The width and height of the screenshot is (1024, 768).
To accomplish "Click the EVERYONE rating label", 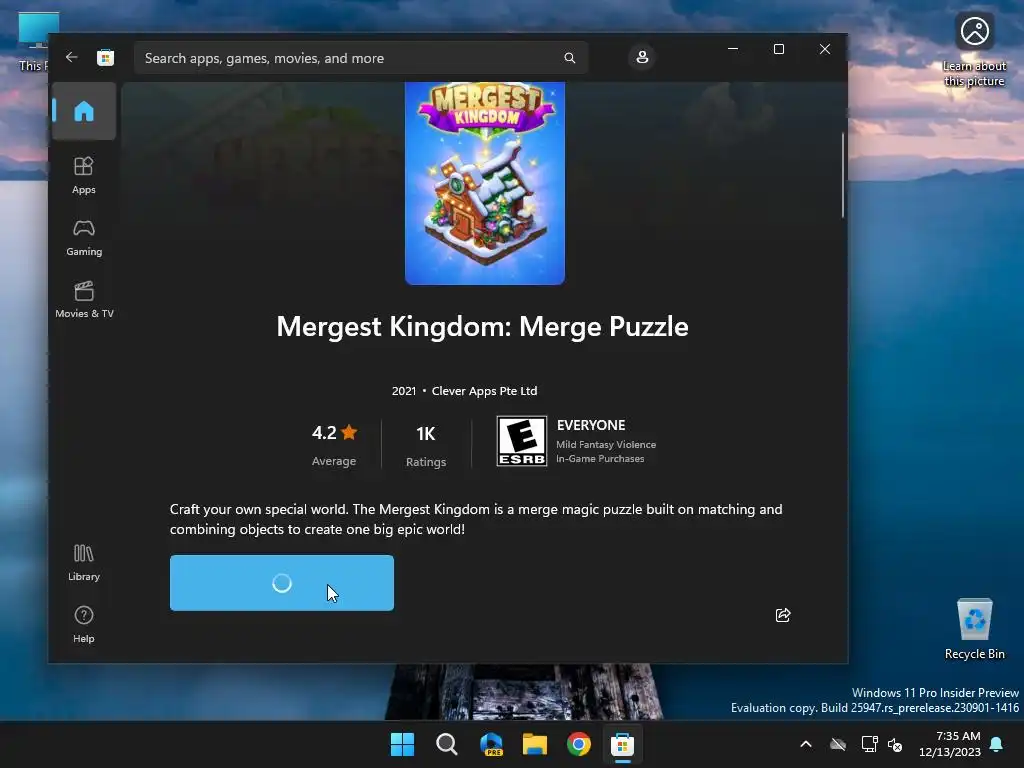I will point(591,425).
